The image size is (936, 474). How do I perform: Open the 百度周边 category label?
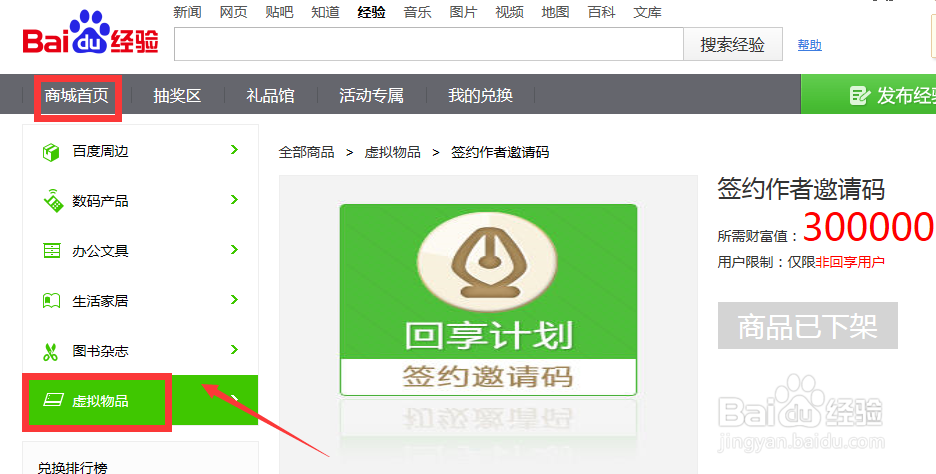coord(100,152)
